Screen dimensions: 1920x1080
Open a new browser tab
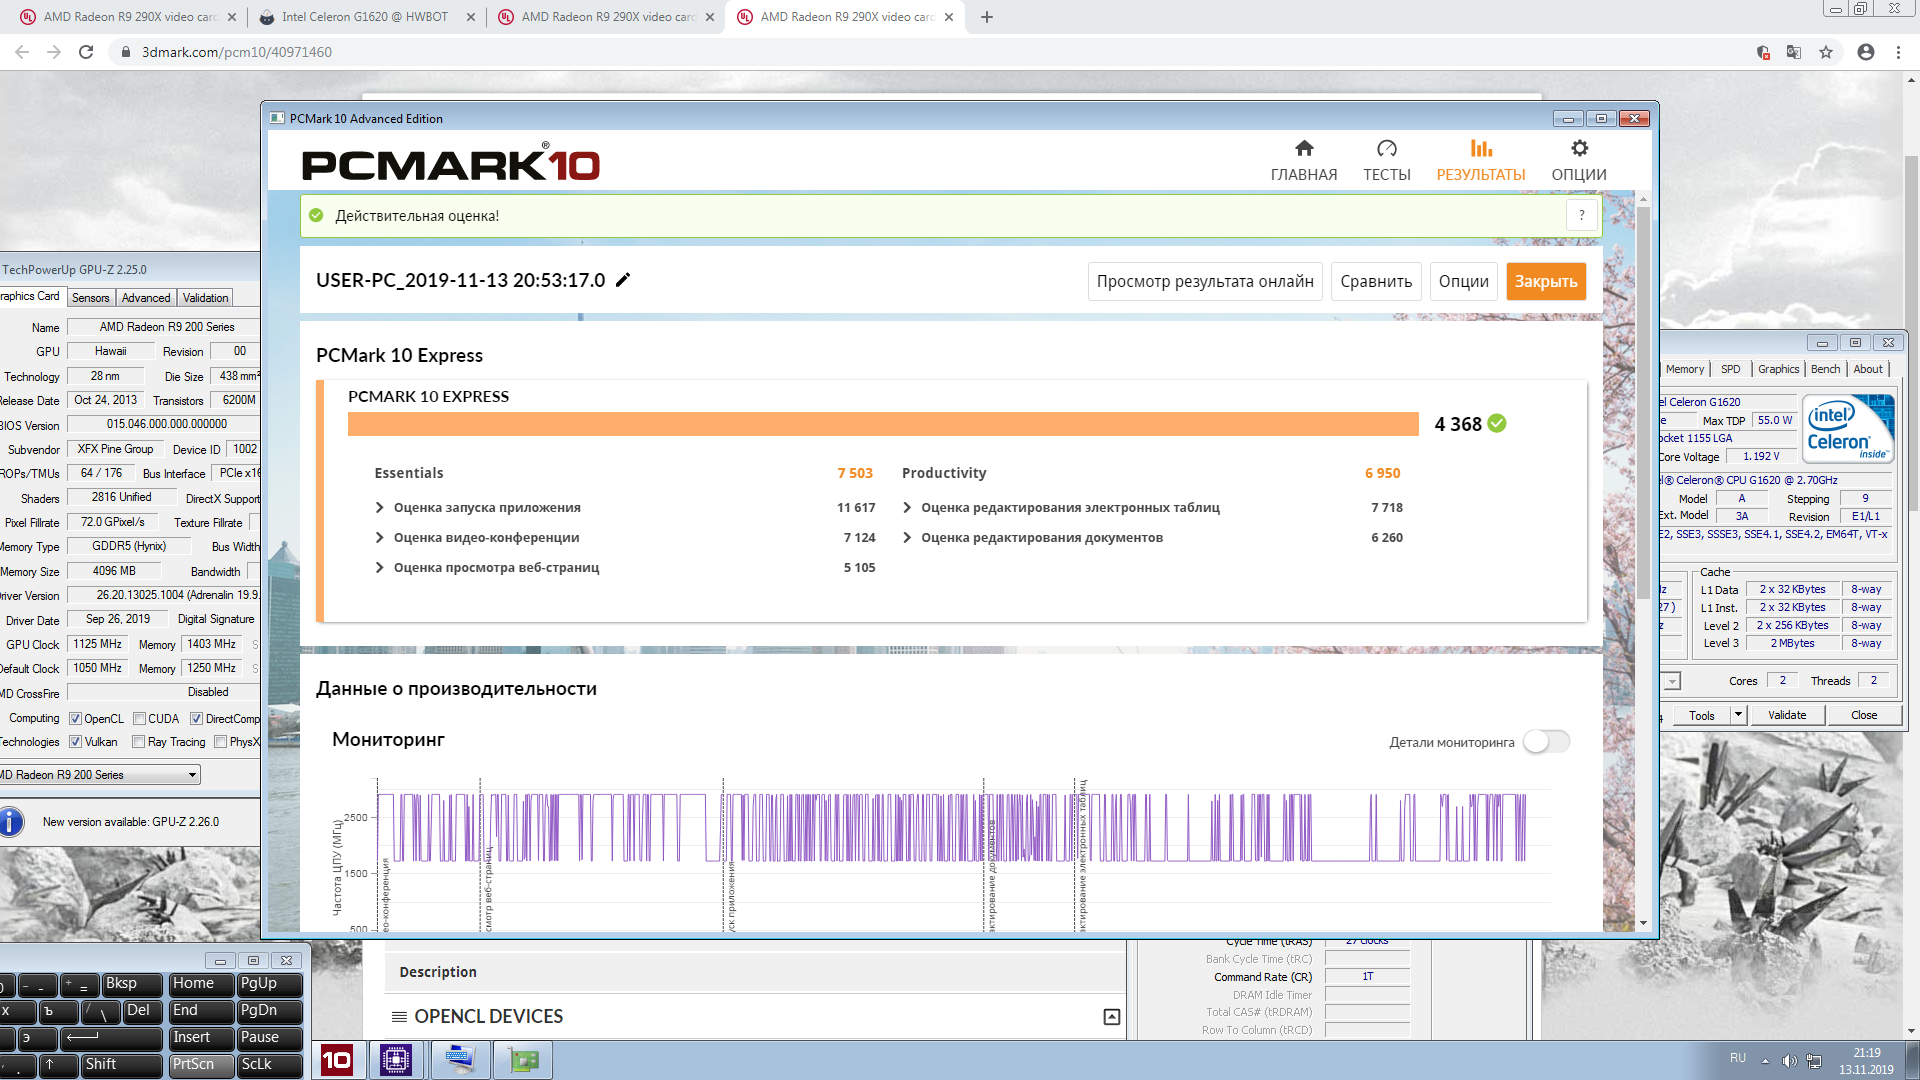click(x=987, y=17)
